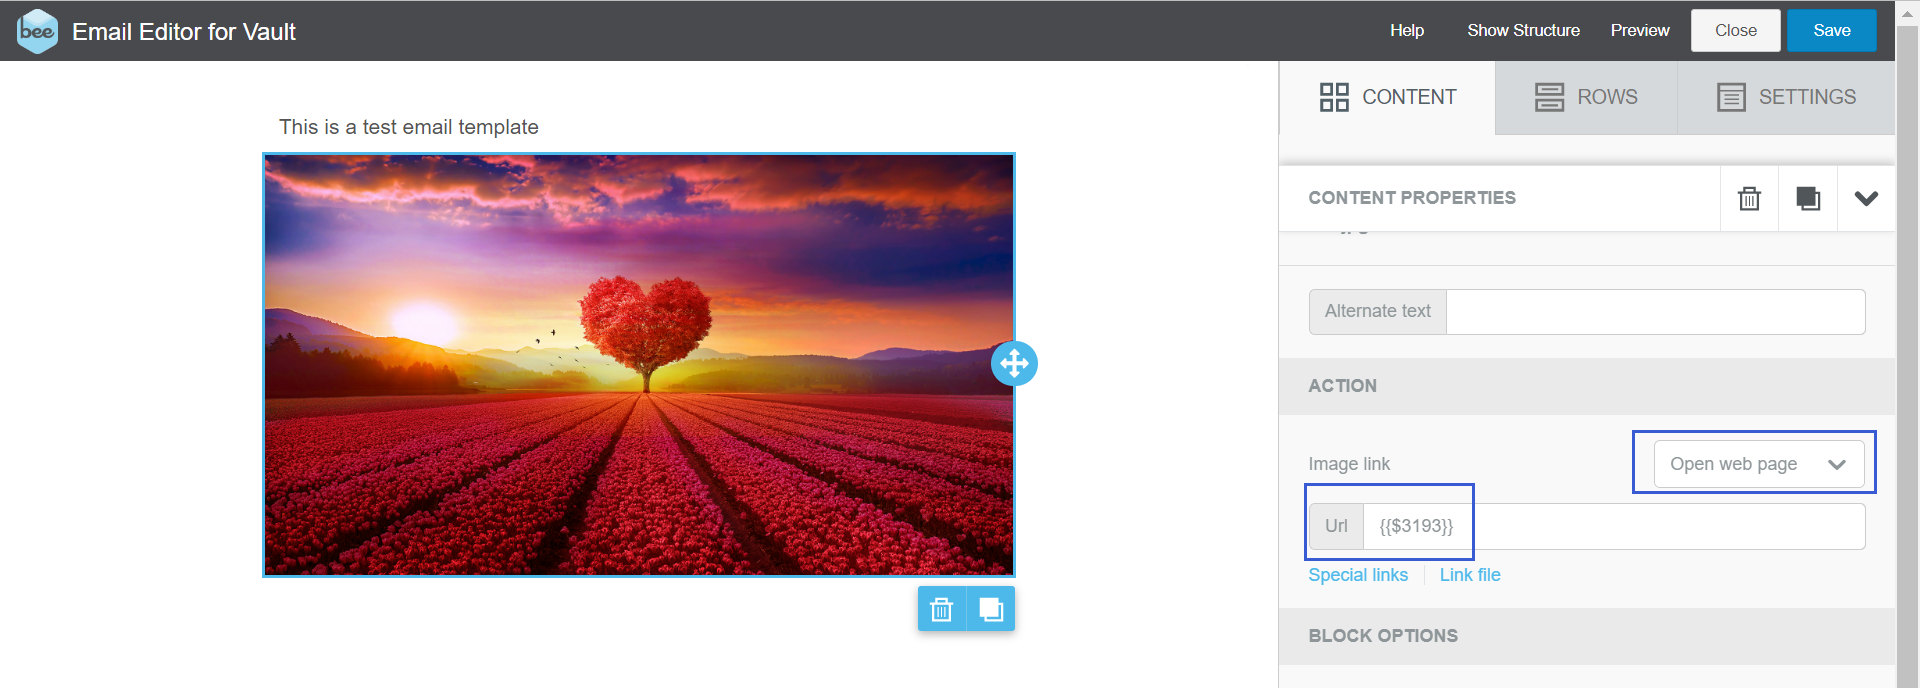Click the move handle on image
1920x688 pixels.
1014,363
